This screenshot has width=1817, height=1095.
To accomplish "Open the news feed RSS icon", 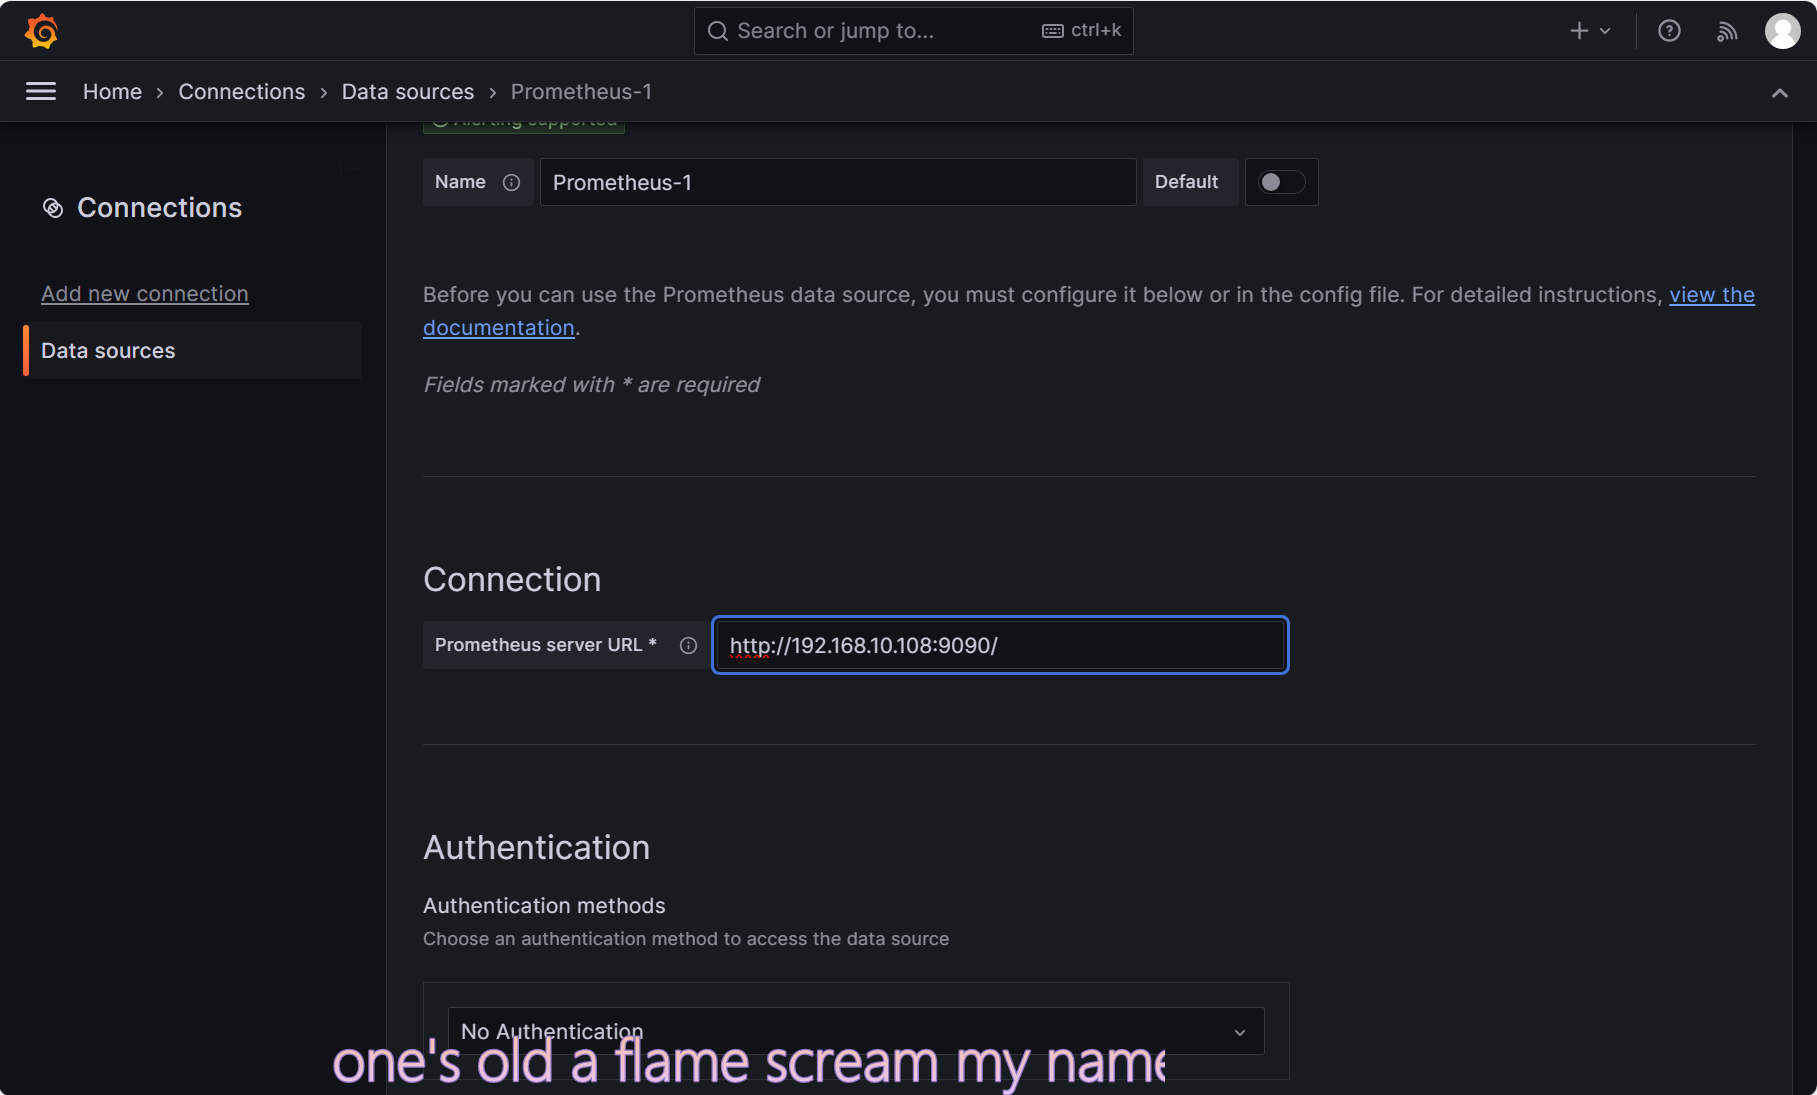I will 1727,31.
